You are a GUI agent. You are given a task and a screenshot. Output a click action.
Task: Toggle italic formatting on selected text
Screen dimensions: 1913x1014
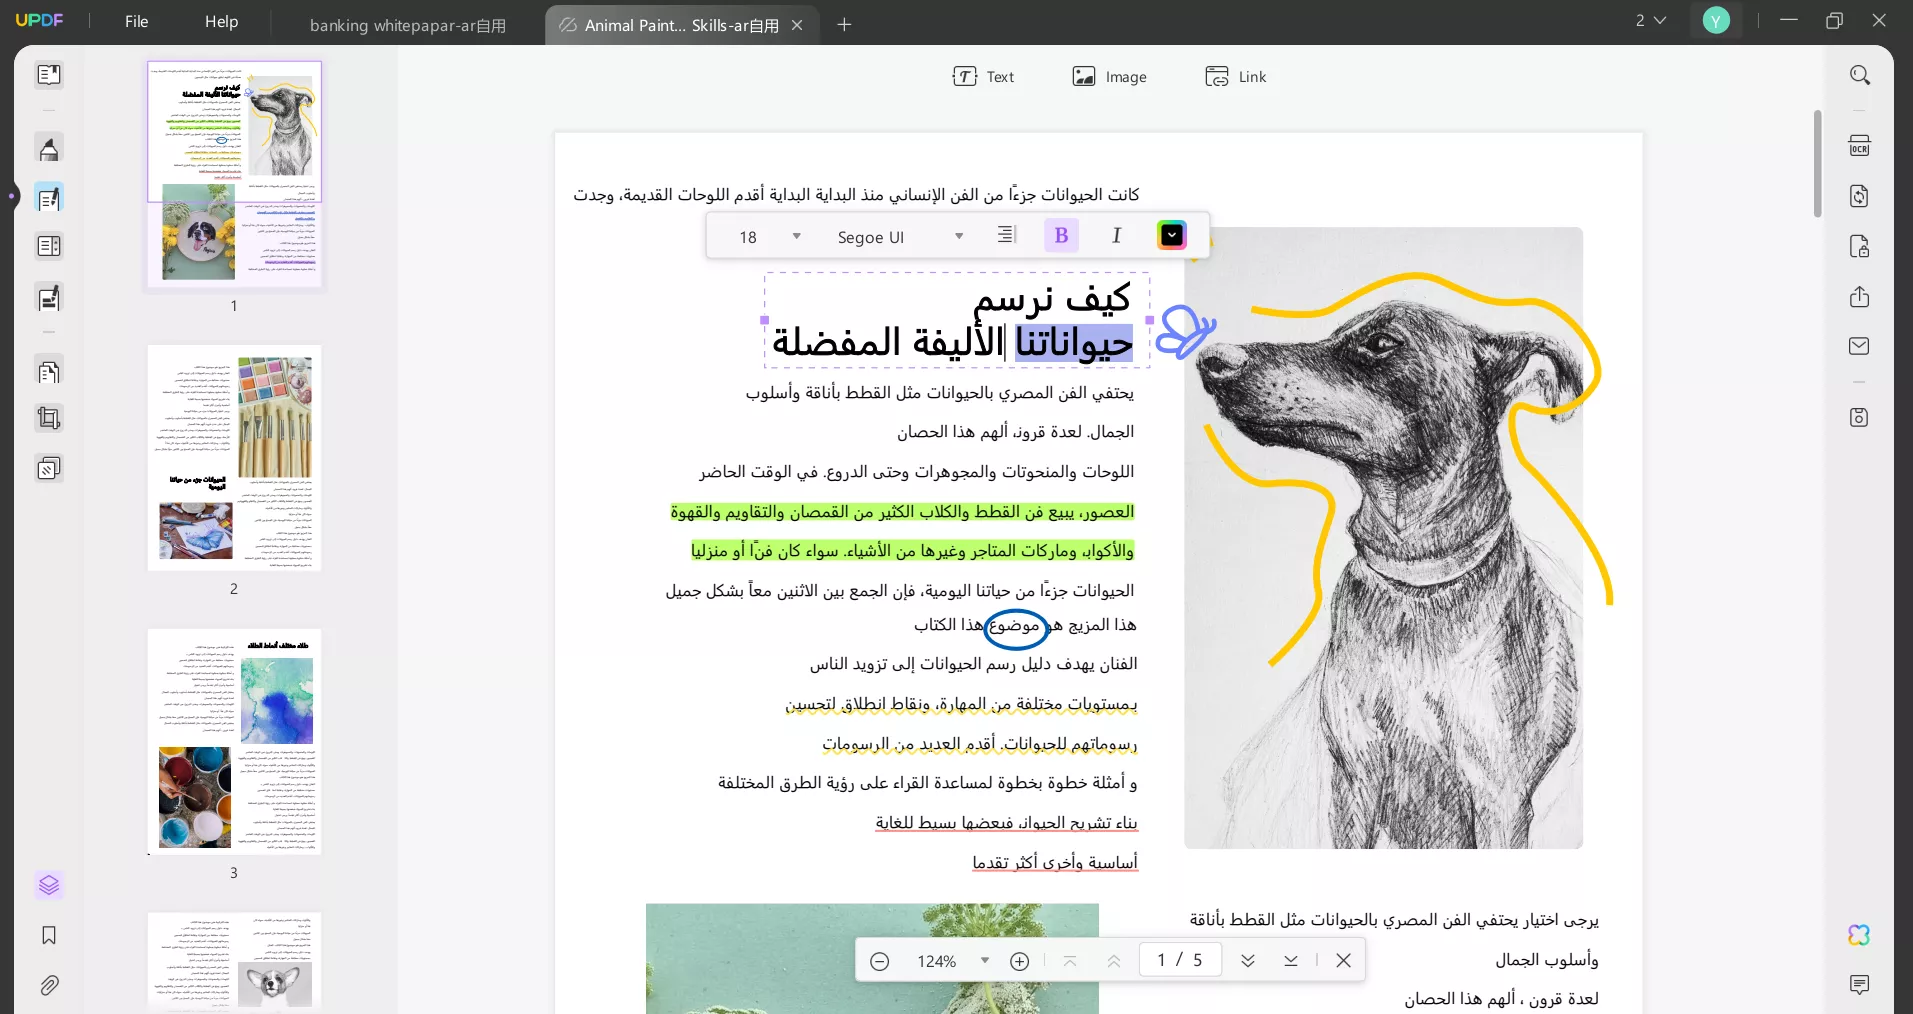1116,235
